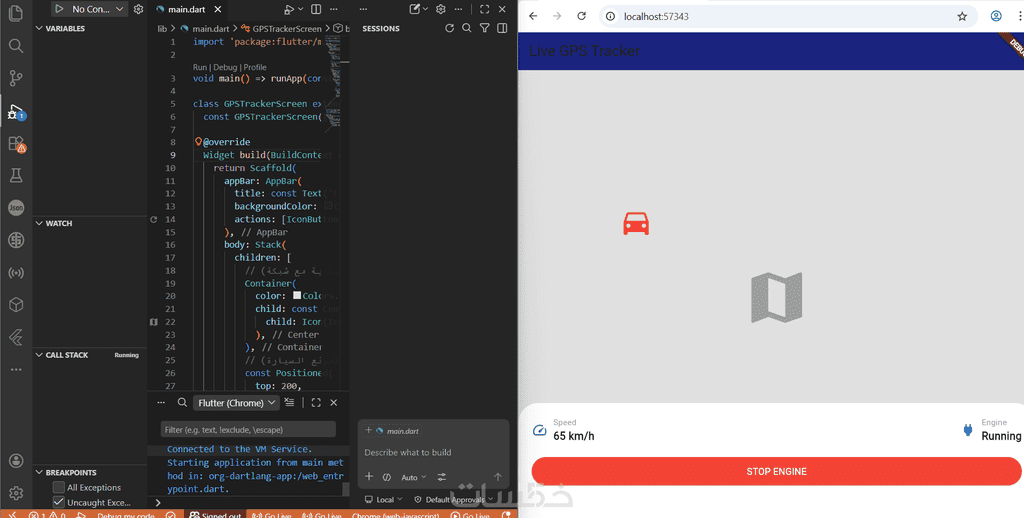Open the Testing flask icon
1024x518 pixels.
tap(16, 176)
